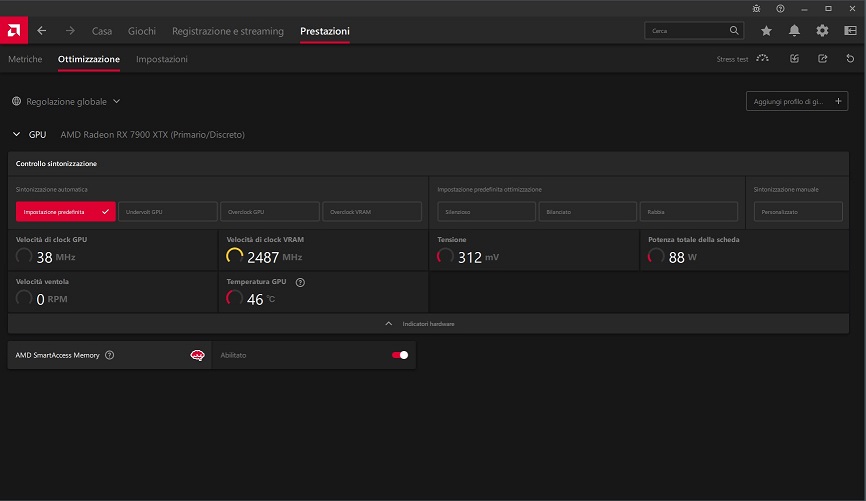Click the Stress test label
Image resolution: width=866 pixels, height=501 pixels.
point(732,59)
